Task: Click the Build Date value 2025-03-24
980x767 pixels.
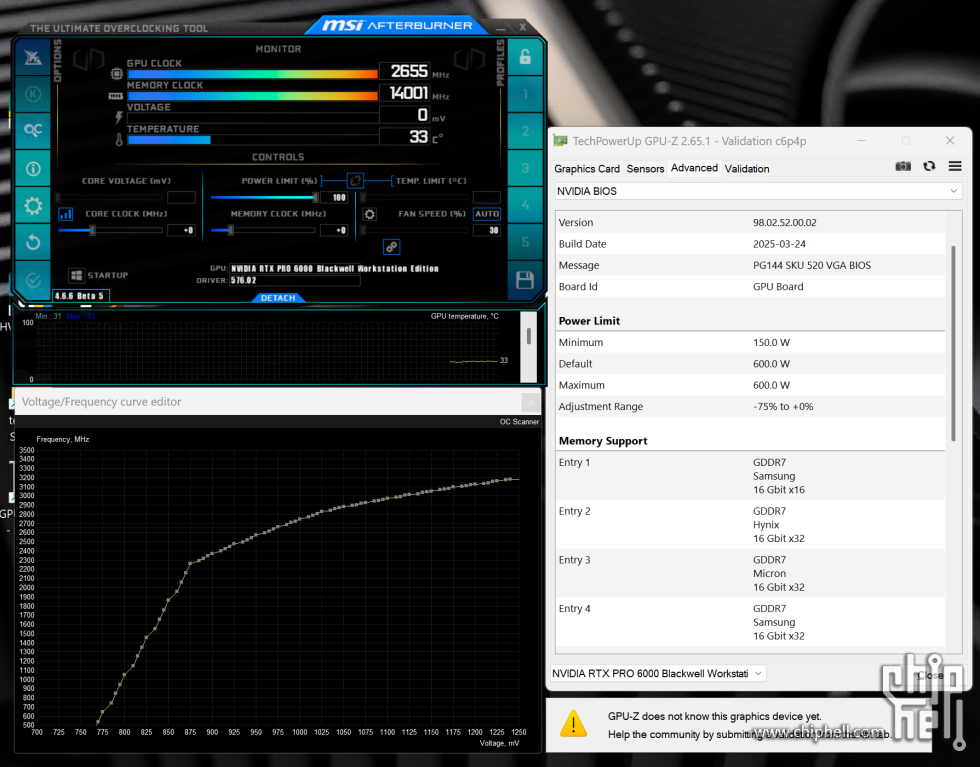Action: [779, 244]
